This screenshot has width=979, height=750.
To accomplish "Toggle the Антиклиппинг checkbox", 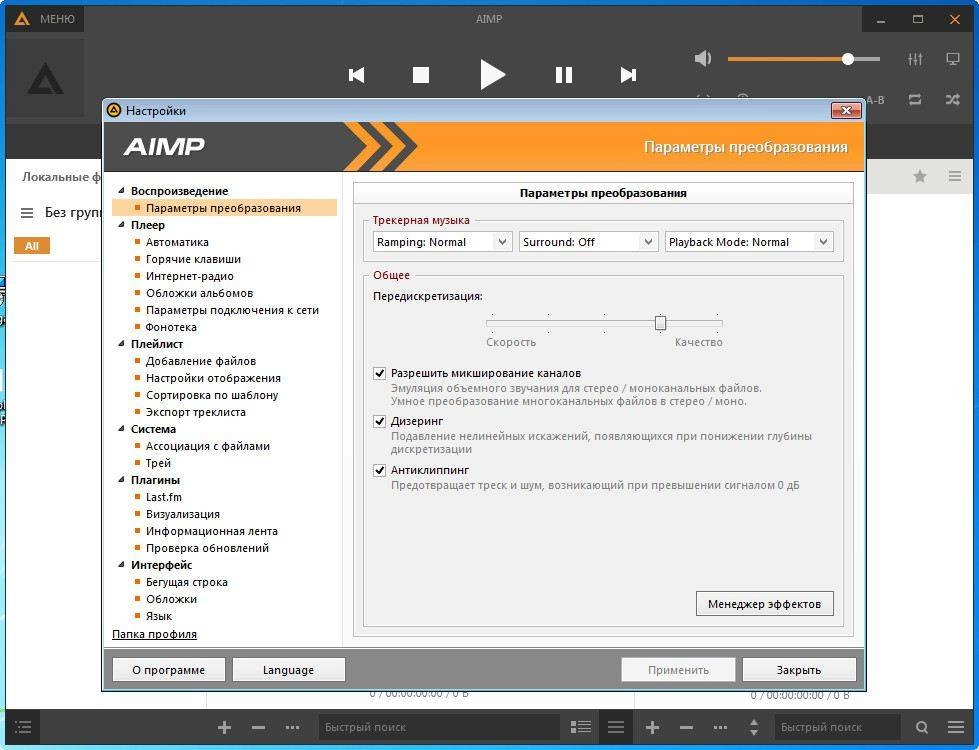I will click(x=380, y=470).
